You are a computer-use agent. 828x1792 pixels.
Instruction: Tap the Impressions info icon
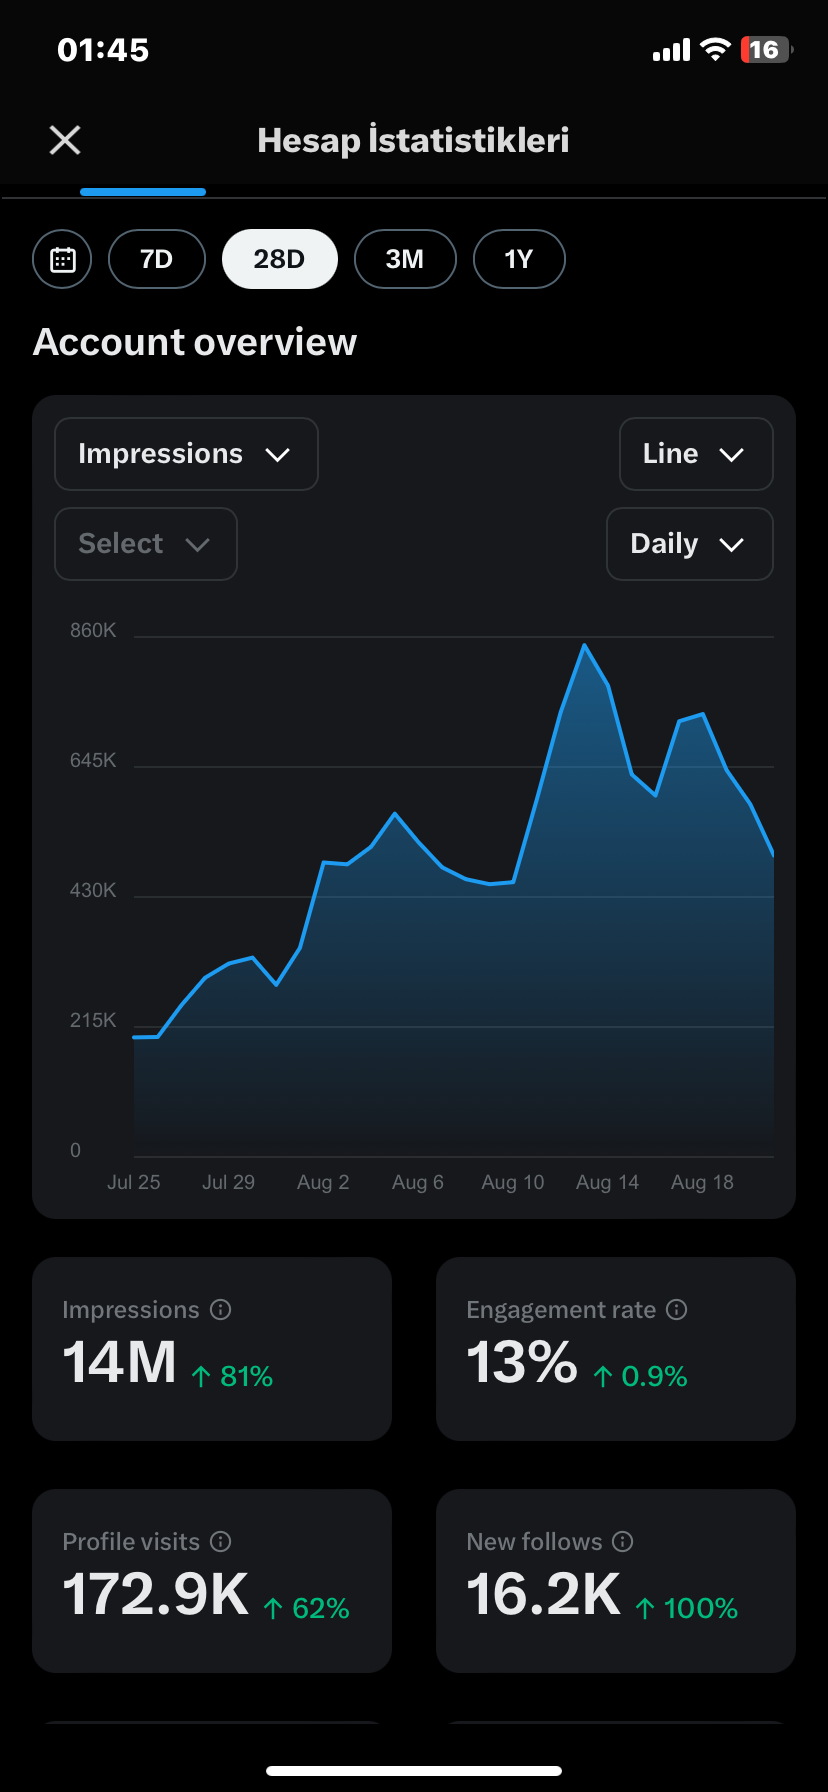coord(221,1309)
